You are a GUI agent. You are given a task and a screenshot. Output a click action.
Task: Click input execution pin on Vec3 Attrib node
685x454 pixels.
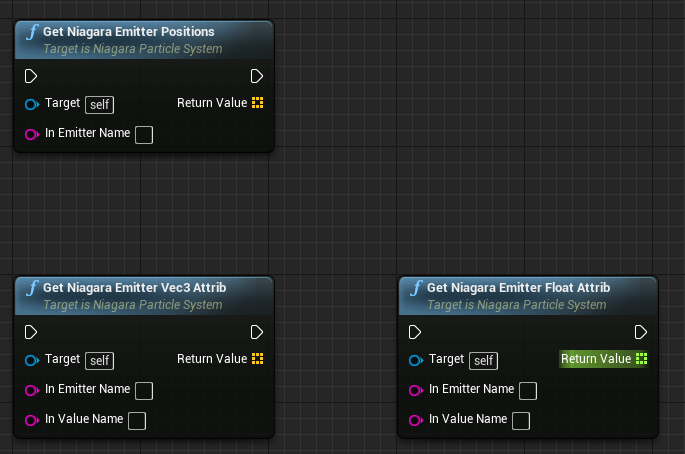tap(31, 332)
